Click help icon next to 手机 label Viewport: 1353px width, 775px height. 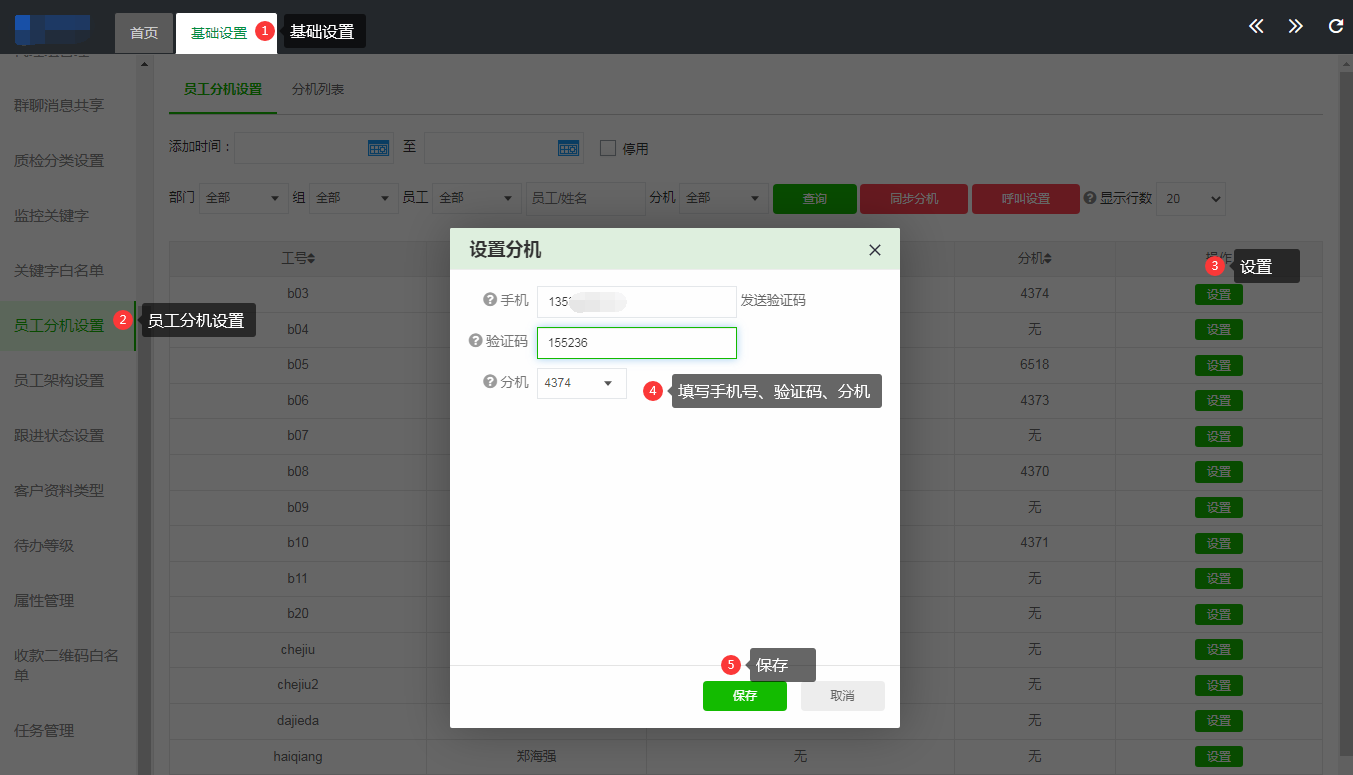(x=490, y=300)
